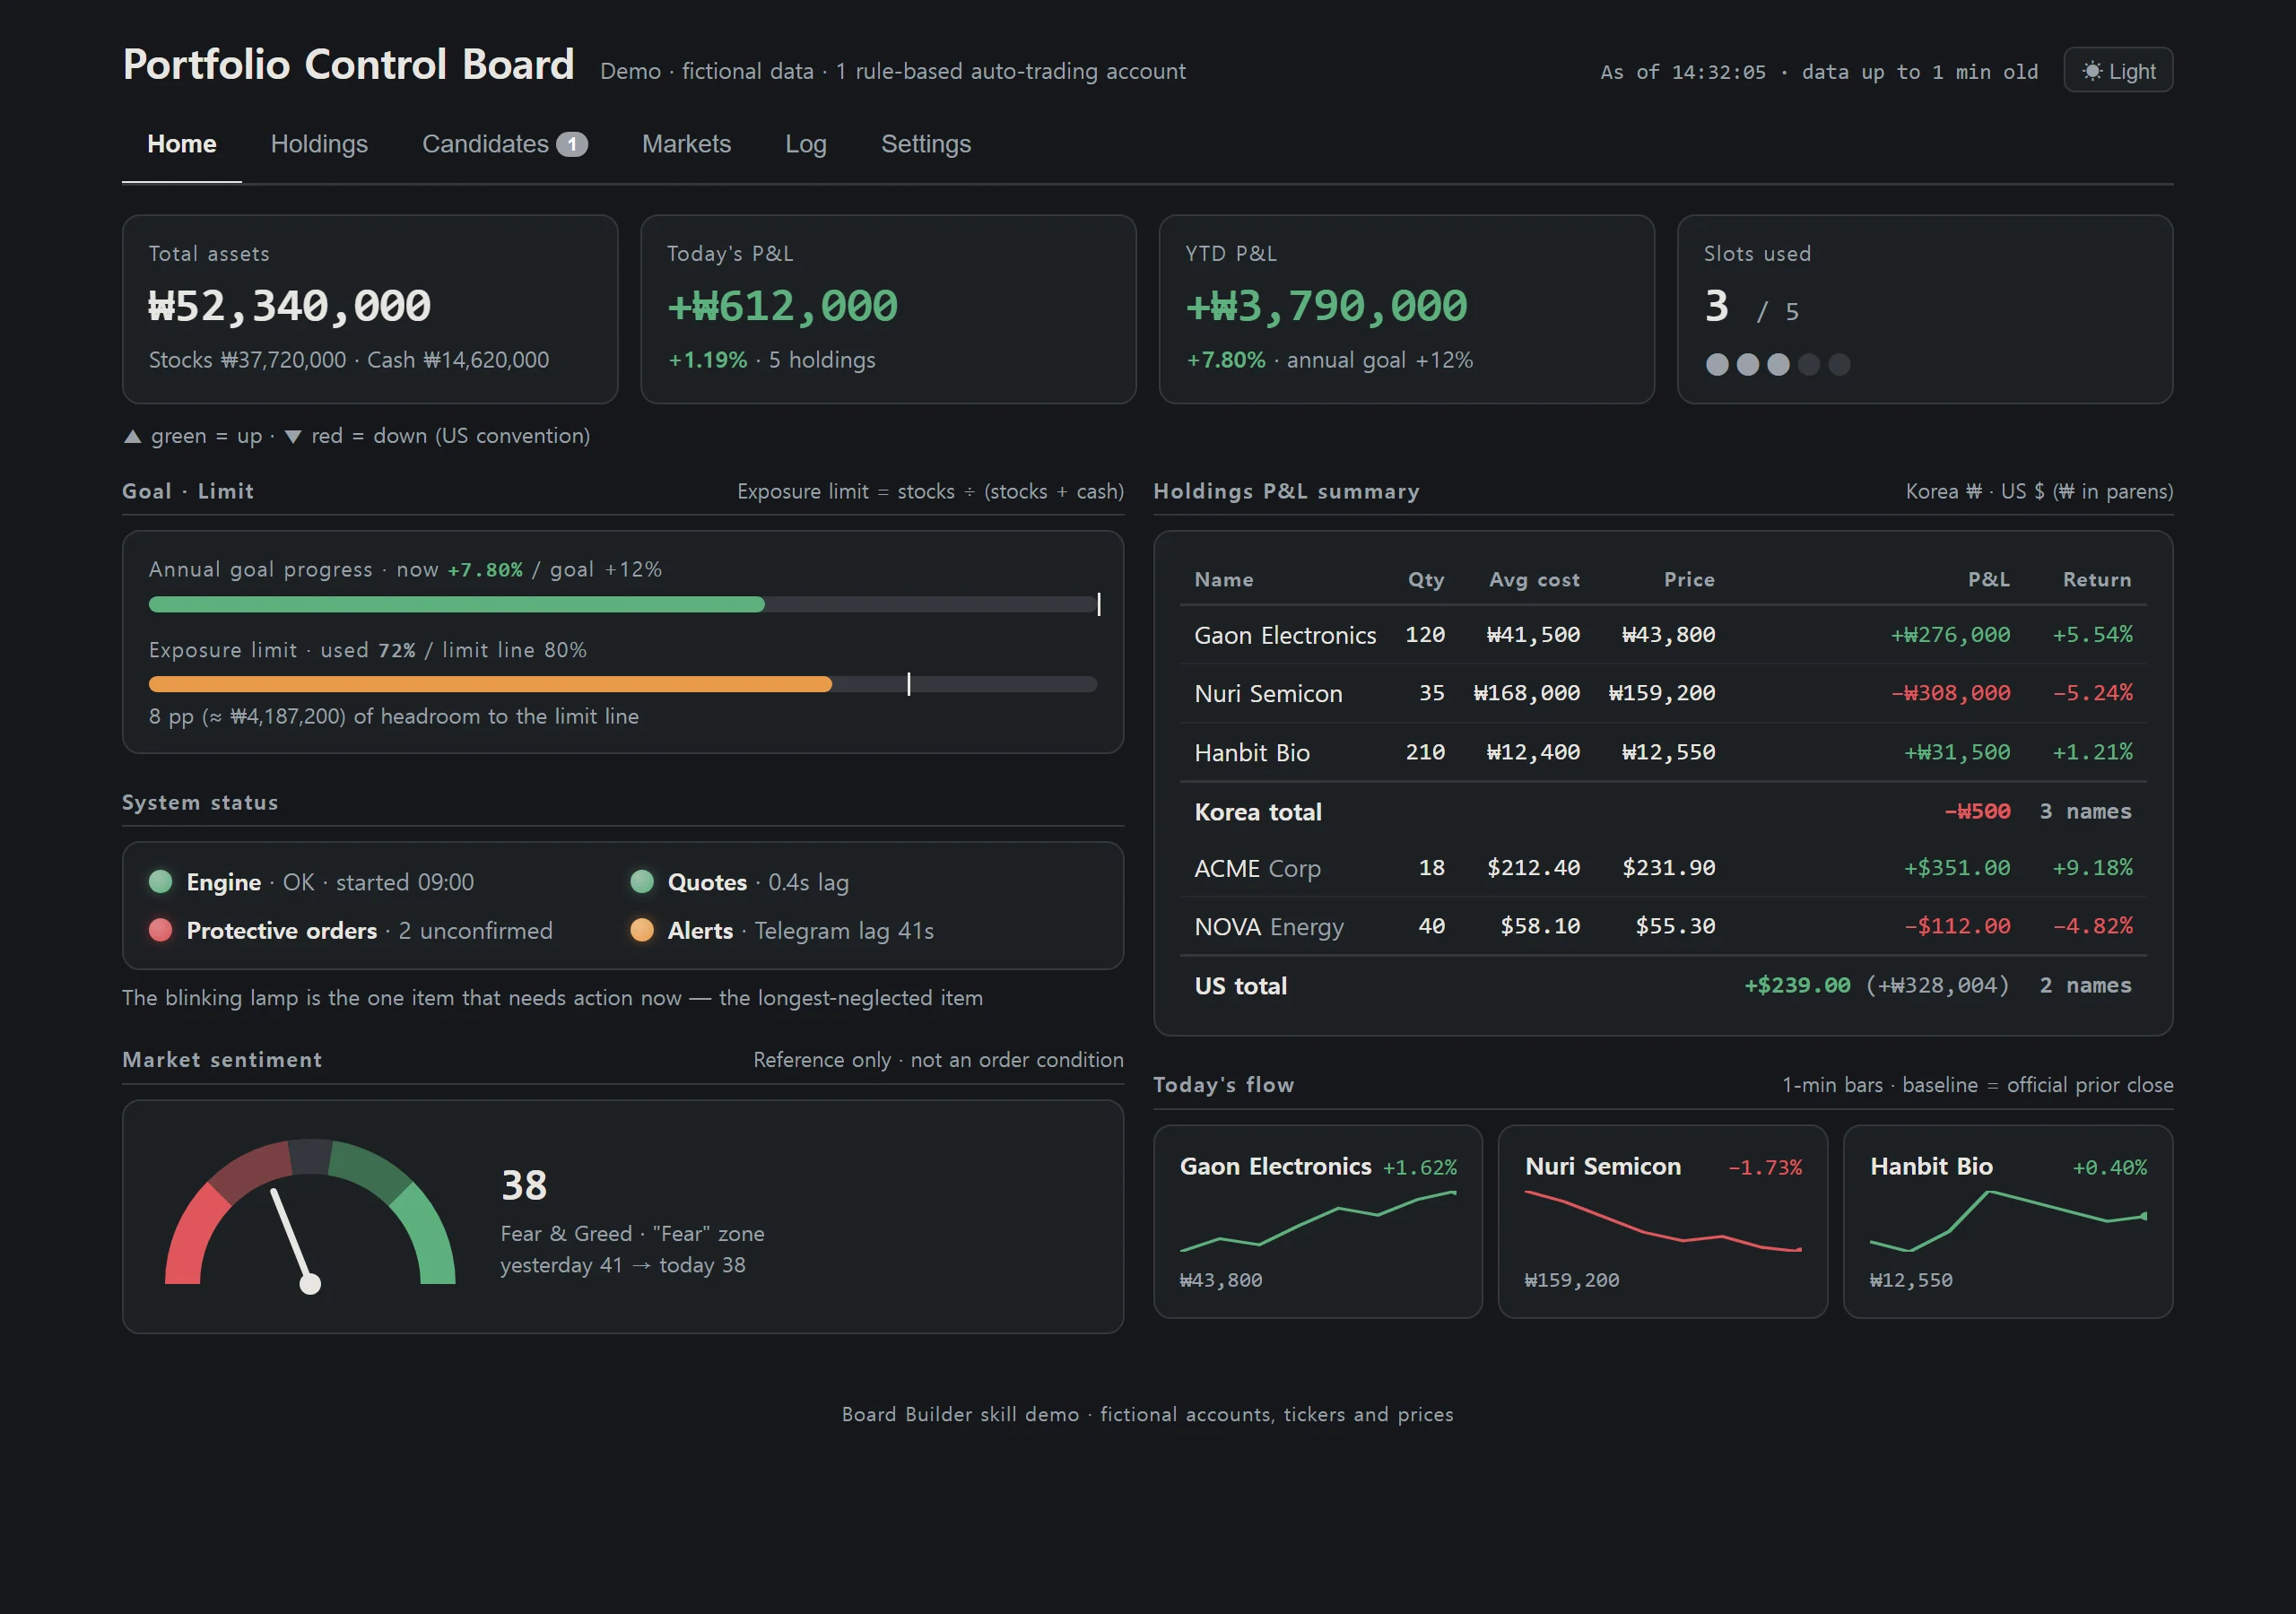Open the Settings tab
The width and height of the screenshot is (2296, 1614).
point(925,144)
